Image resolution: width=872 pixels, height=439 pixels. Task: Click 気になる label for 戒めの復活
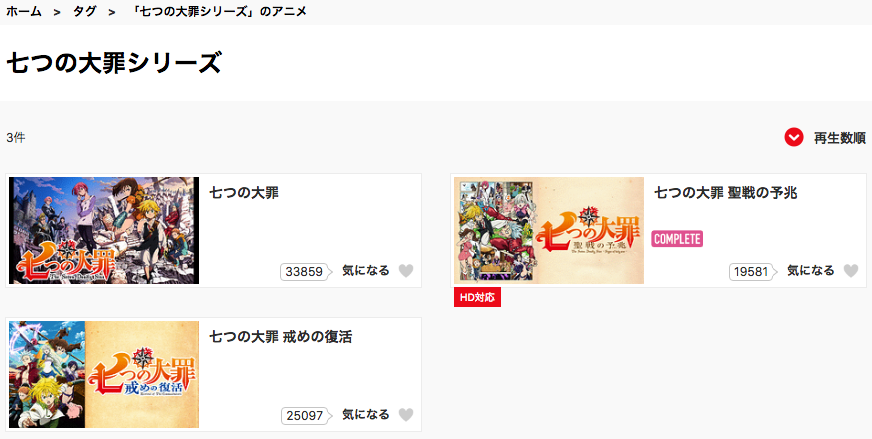[366, 415]
